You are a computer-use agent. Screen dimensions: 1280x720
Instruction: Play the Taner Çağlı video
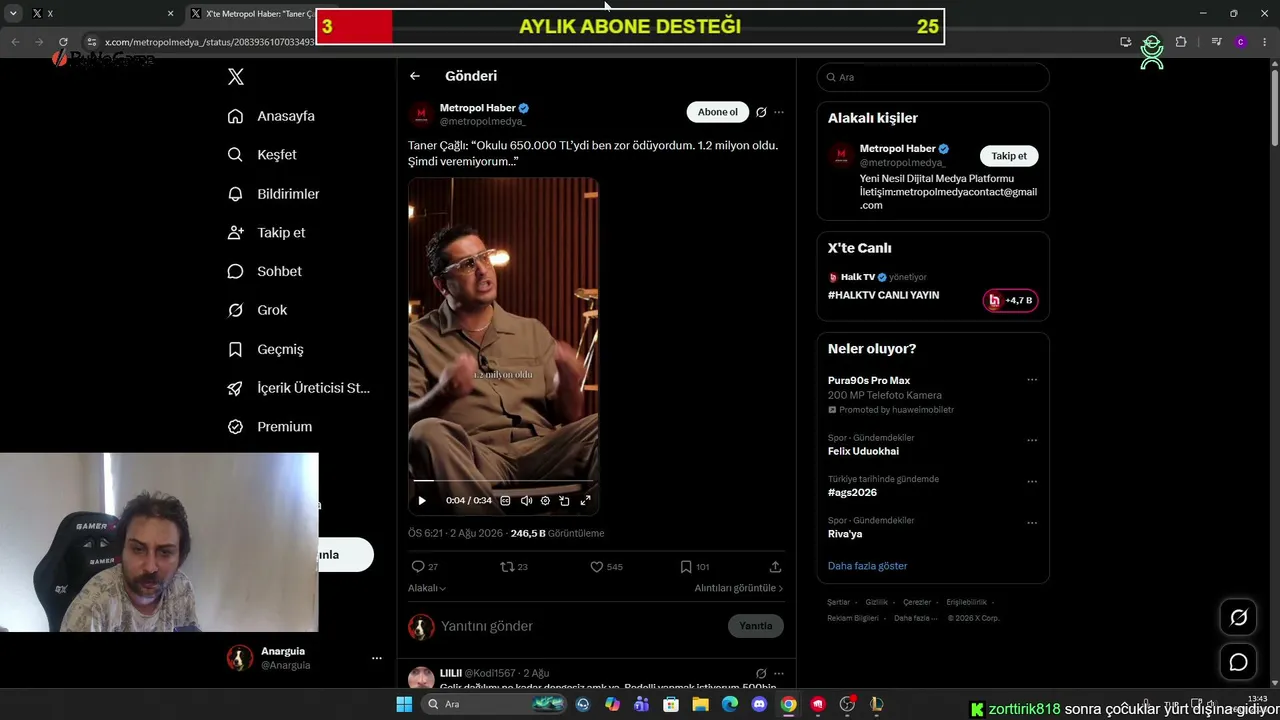422,501
